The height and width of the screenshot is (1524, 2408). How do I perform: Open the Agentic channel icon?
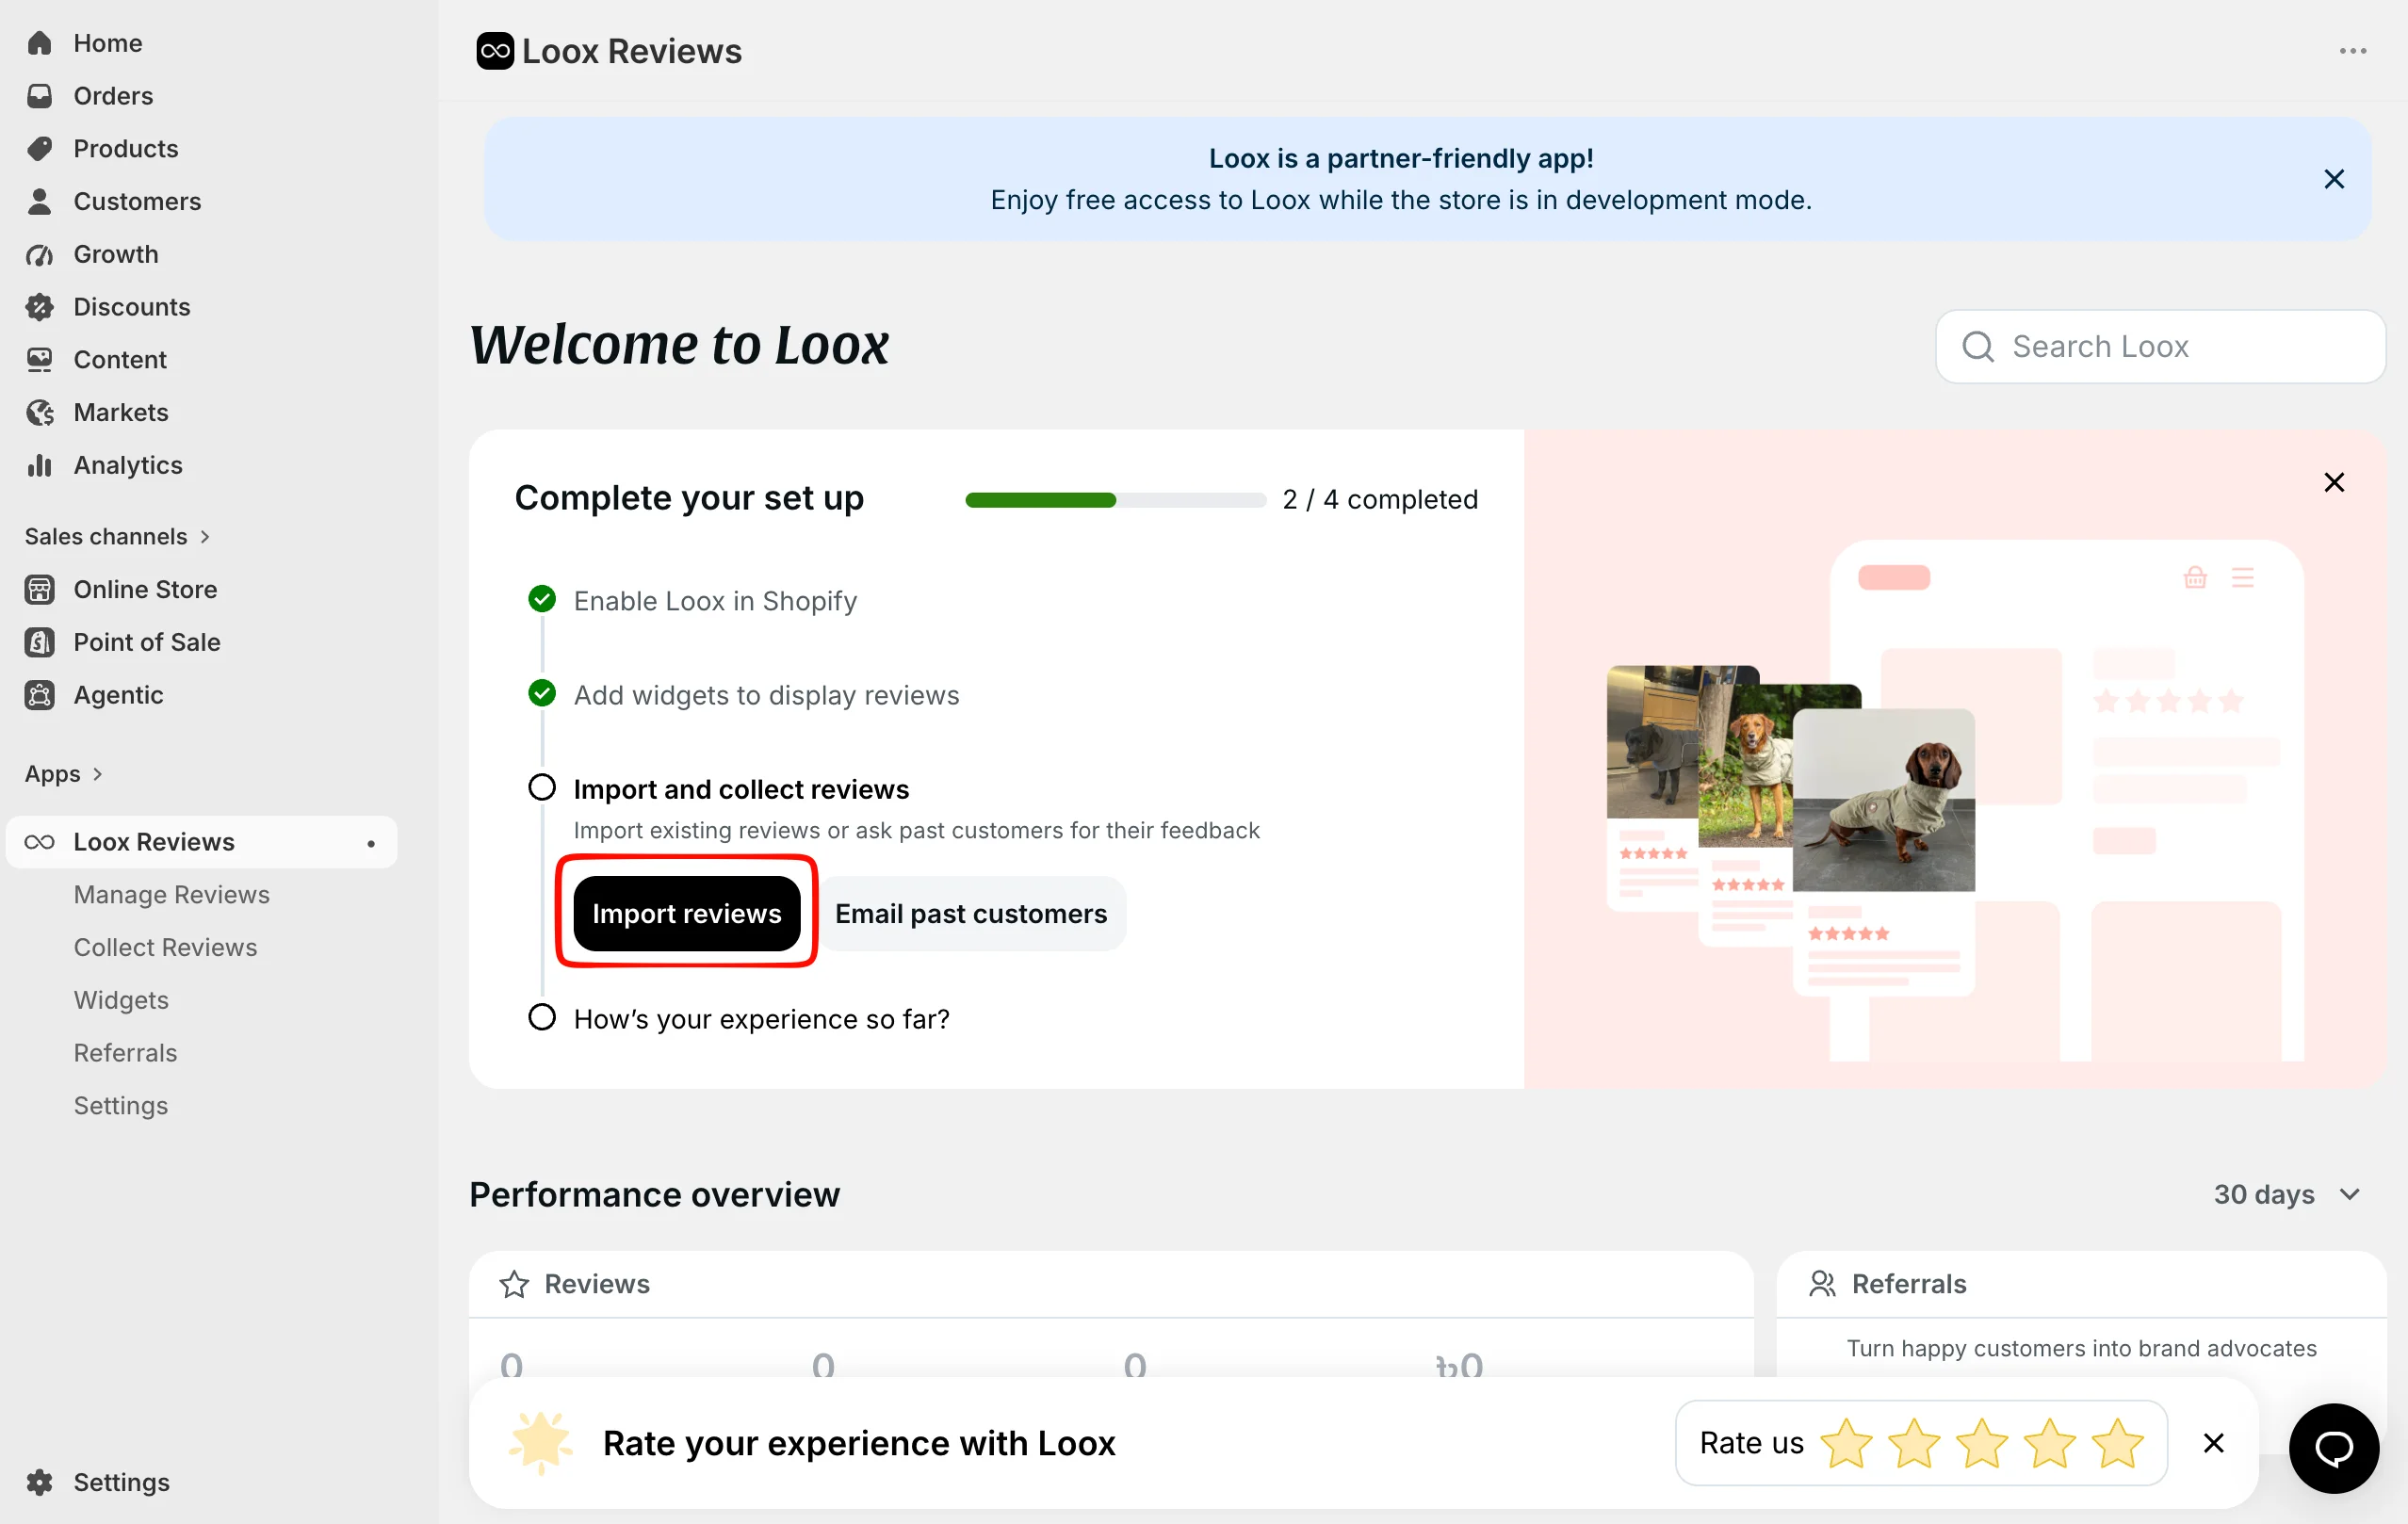point(39,695)
